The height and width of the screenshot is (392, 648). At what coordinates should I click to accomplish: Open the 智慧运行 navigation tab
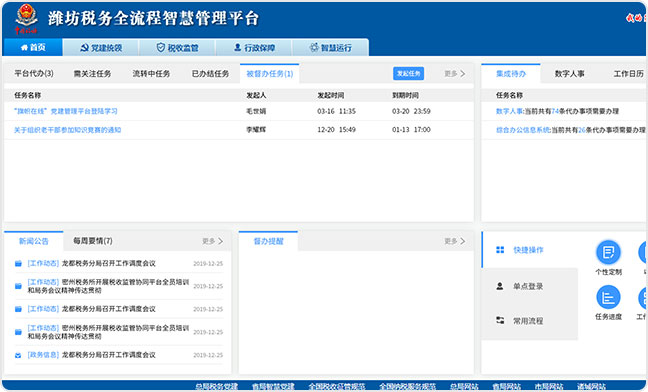(x=330, y=48)
